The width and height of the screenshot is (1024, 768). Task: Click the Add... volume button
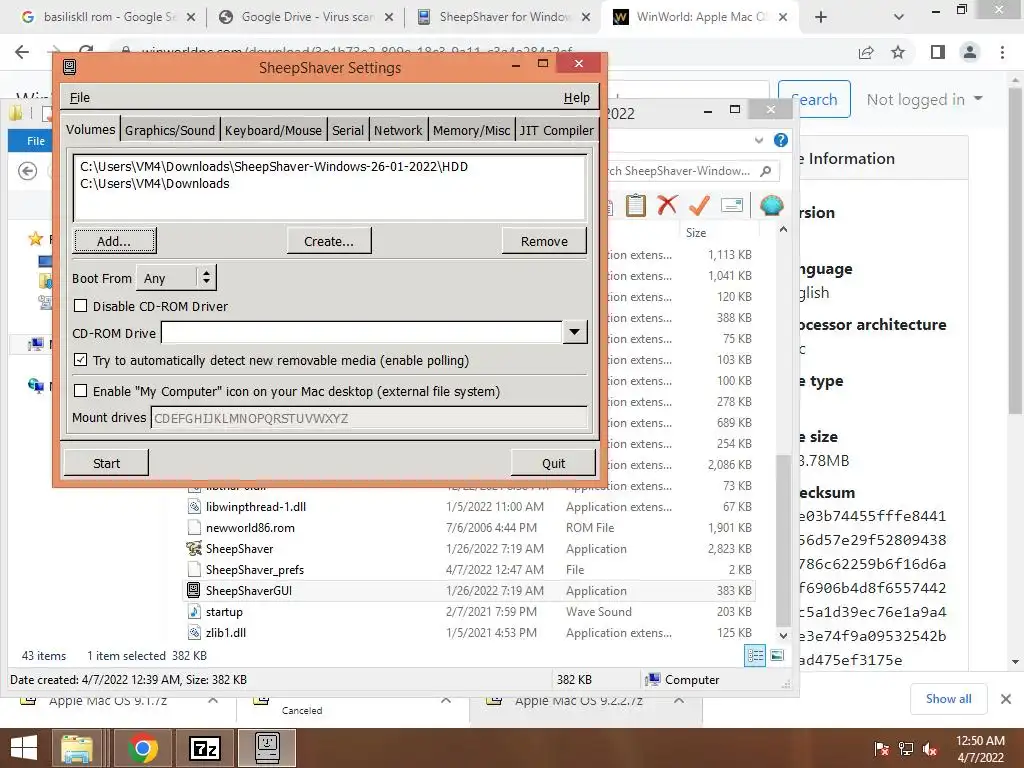pyautogui.click(x=114, y=241)
